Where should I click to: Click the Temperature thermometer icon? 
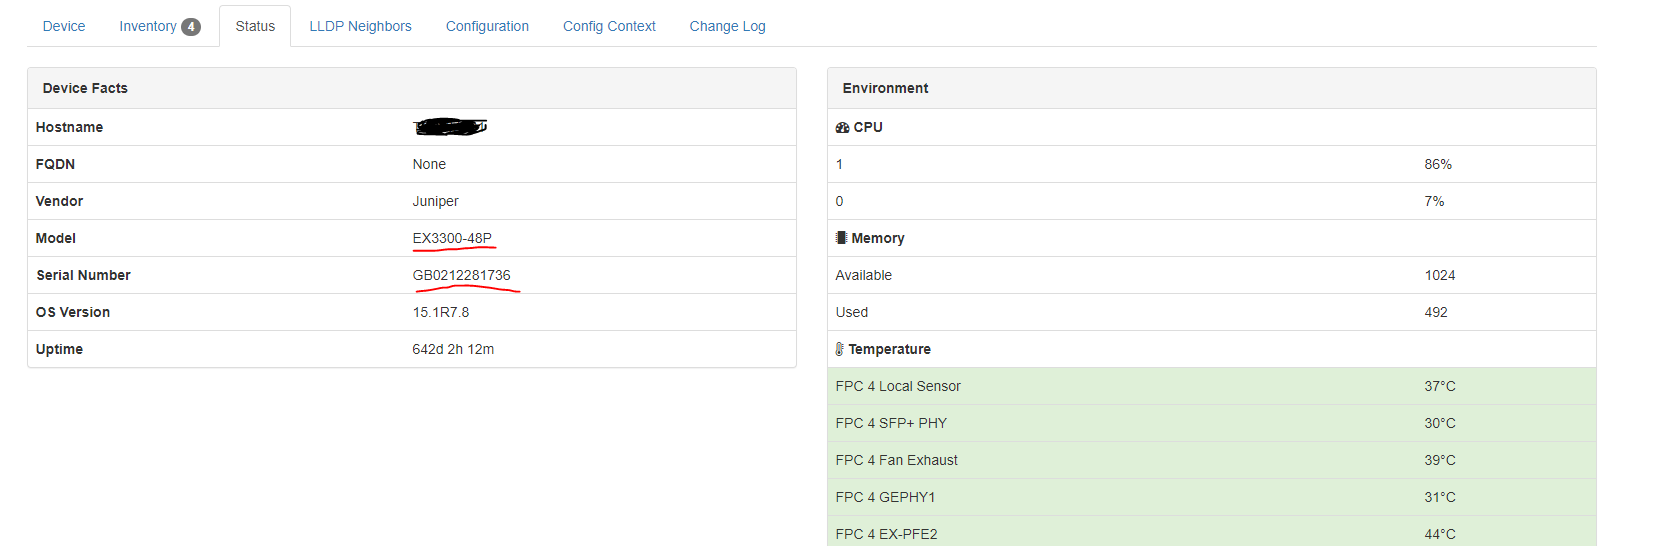pos(840,349)
